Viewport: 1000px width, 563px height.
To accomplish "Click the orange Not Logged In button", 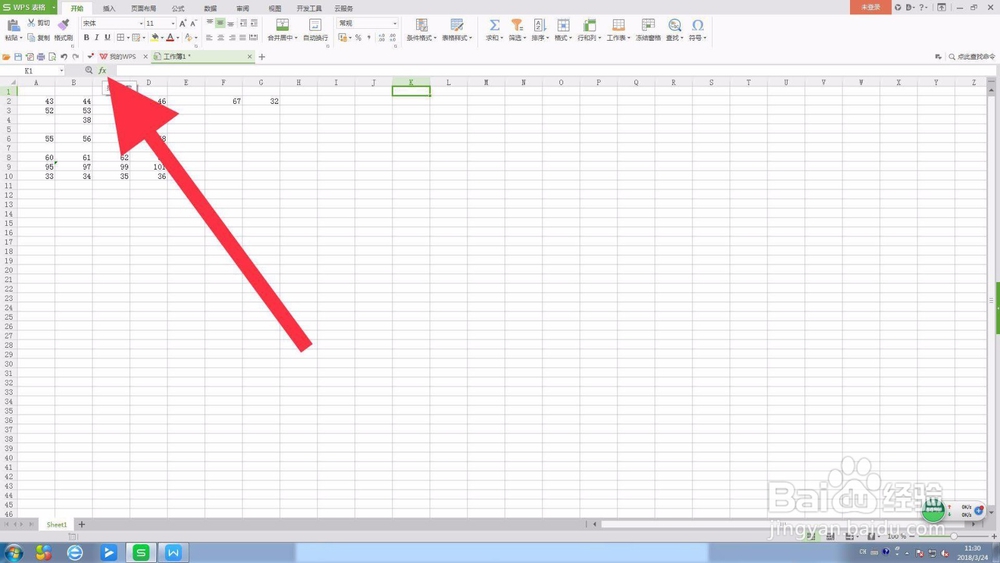I will coord(871,7).
